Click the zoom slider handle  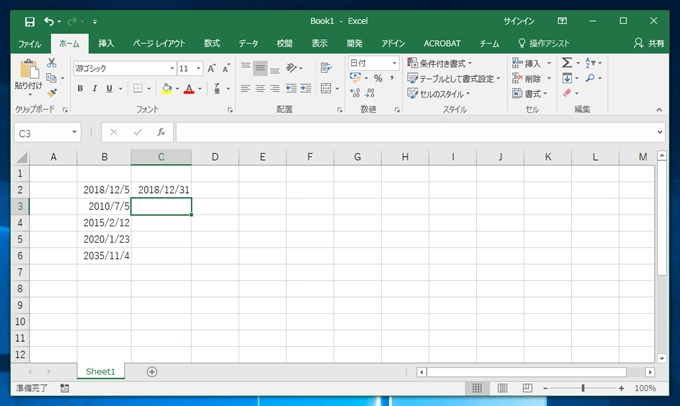(x=583, y=388)
